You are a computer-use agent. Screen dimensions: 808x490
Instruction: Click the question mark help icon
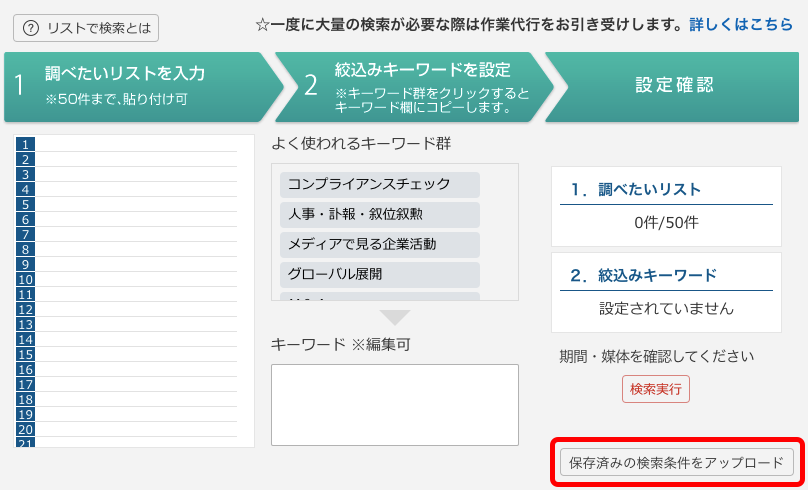31,28
